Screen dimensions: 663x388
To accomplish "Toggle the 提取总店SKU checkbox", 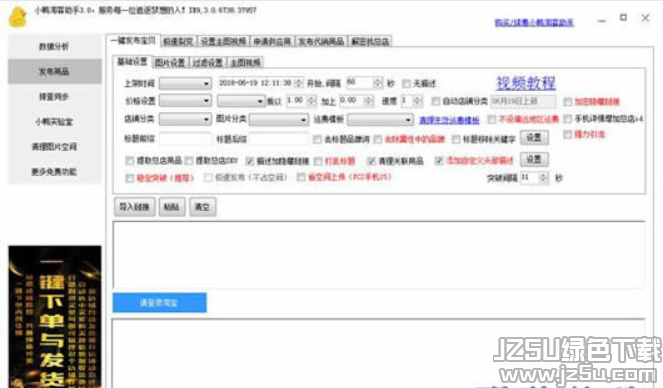I will [x=189, y=161].
